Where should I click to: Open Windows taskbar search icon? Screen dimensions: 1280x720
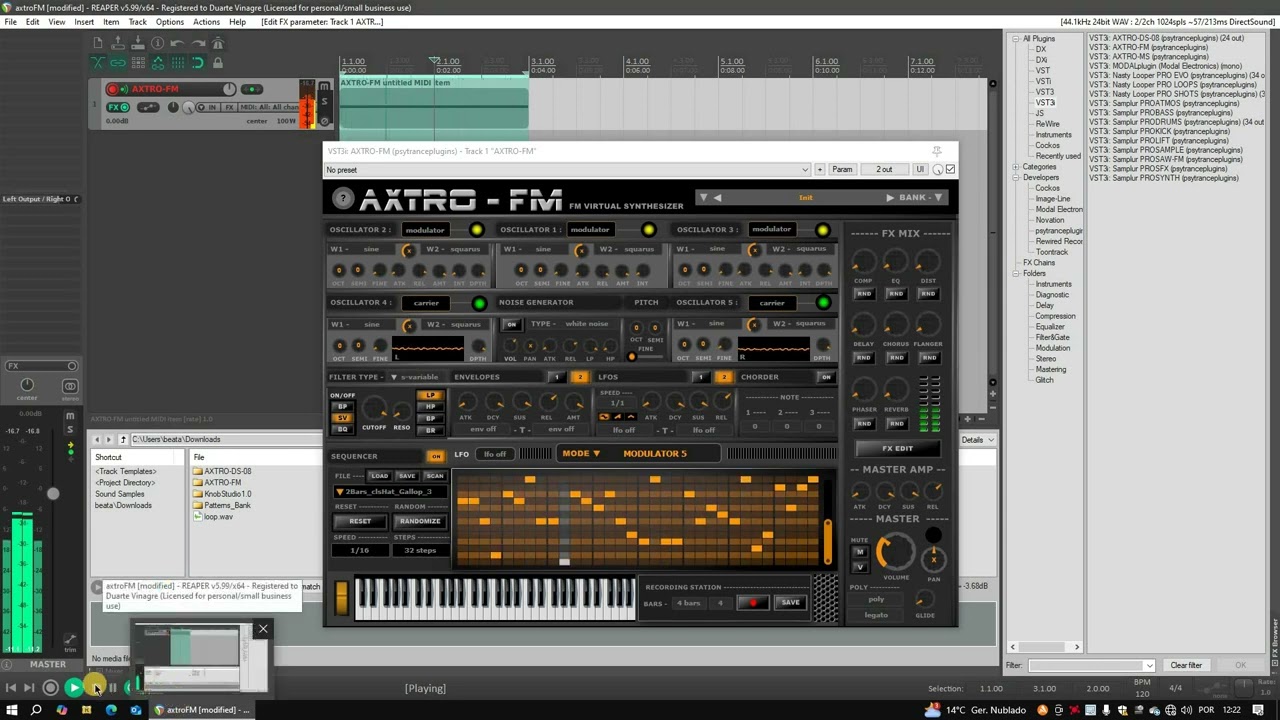coord(36,710)
